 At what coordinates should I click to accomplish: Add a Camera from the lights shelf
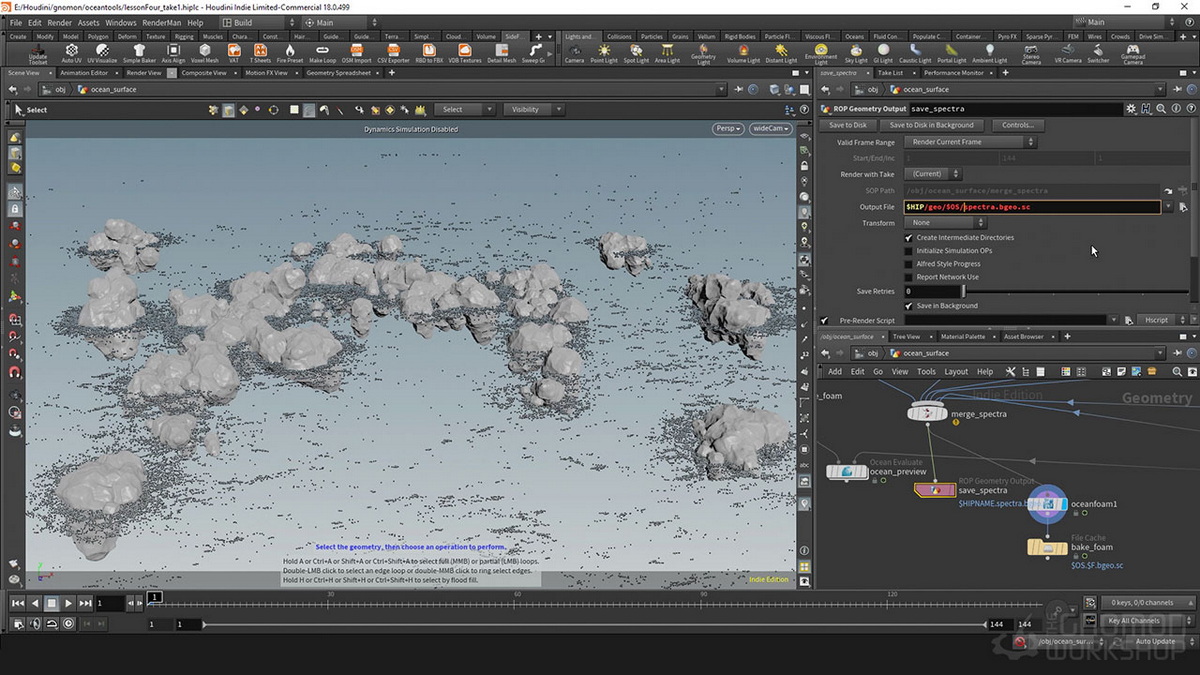tap(574, 52)
